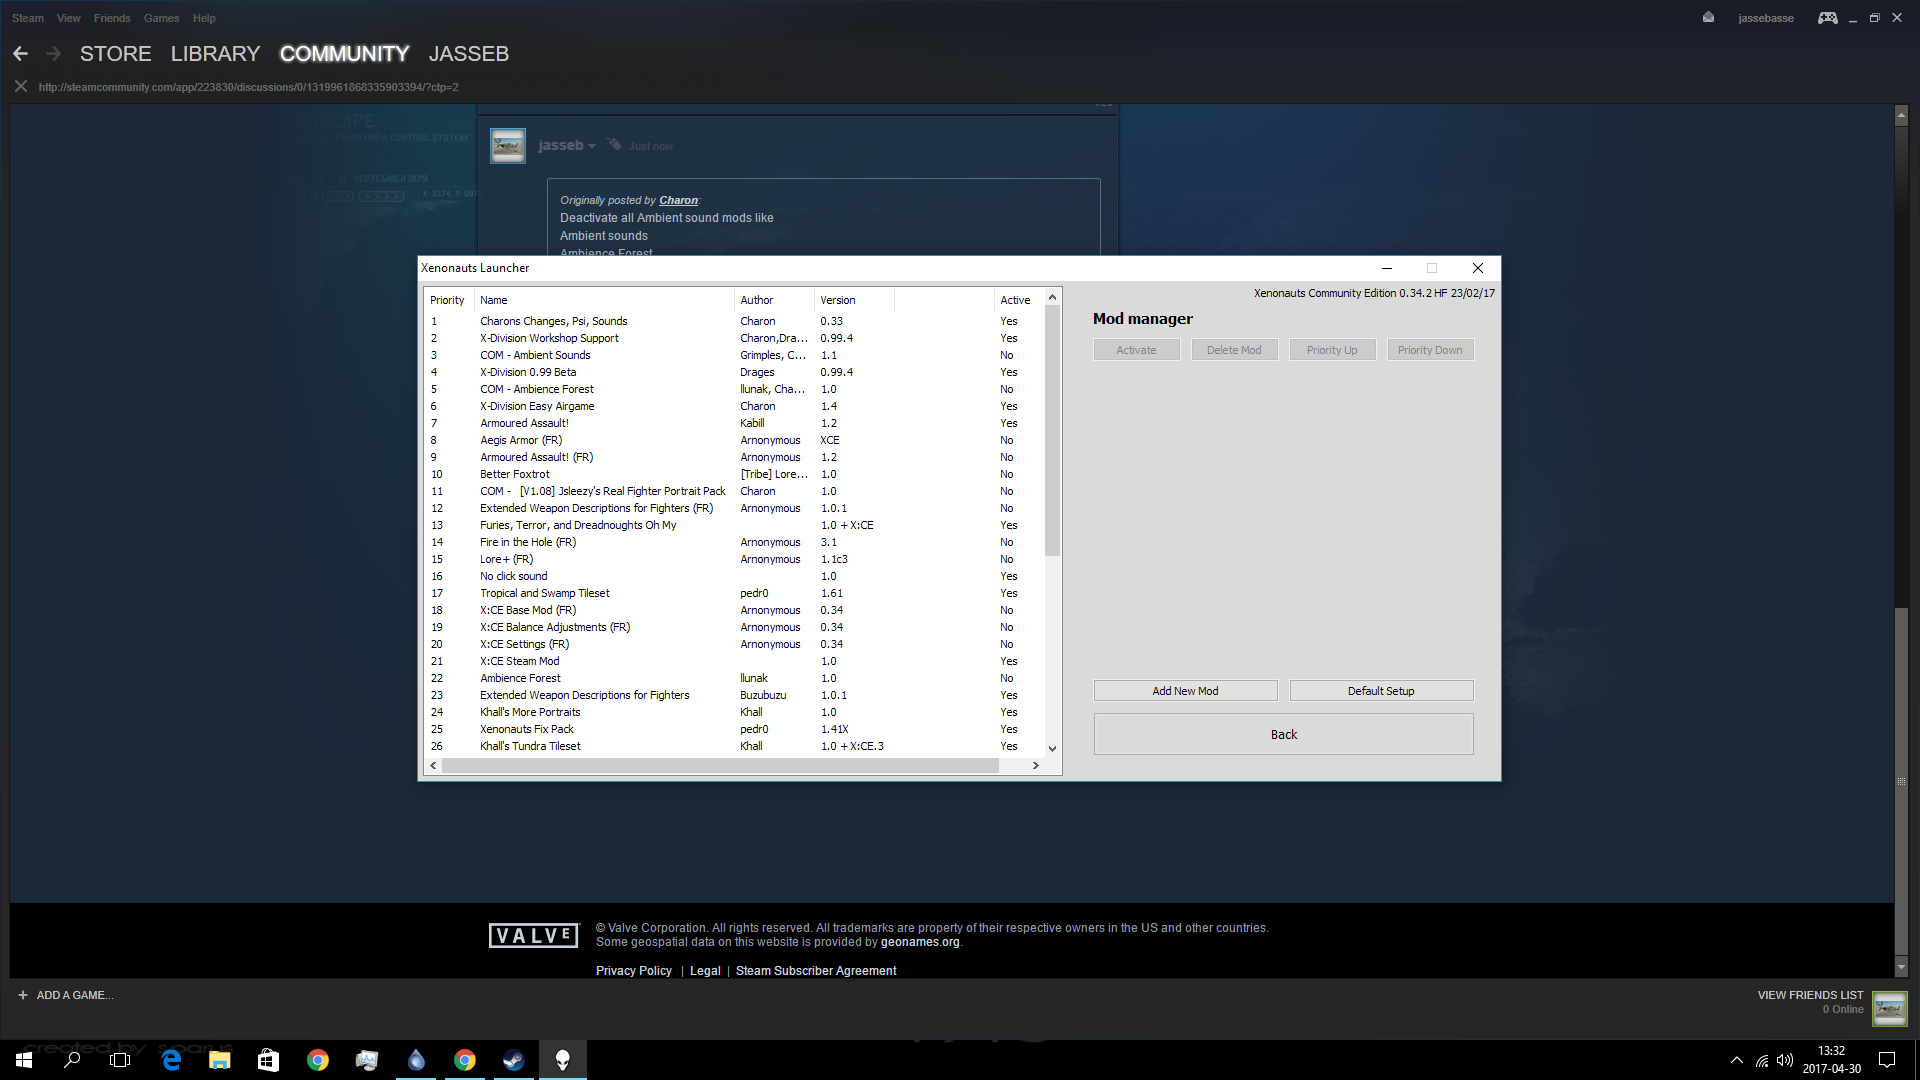Click the Steam page URL address
Viewport: 1920px width, 1080px height.
click(248, 87)
